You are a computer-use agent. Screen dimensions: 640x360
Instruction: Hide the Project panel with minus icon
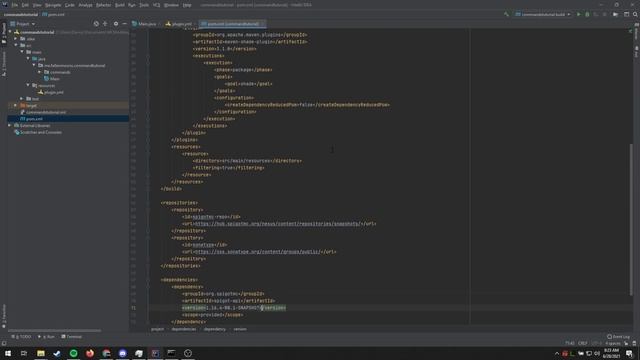pyautogui.click(x=124, y=24)
